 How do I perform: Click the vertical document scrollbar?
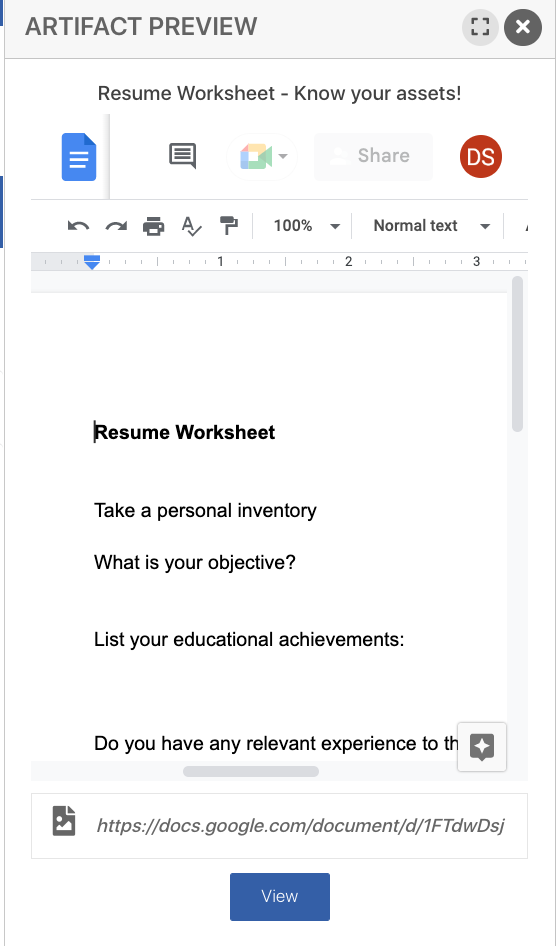(517, 354)
